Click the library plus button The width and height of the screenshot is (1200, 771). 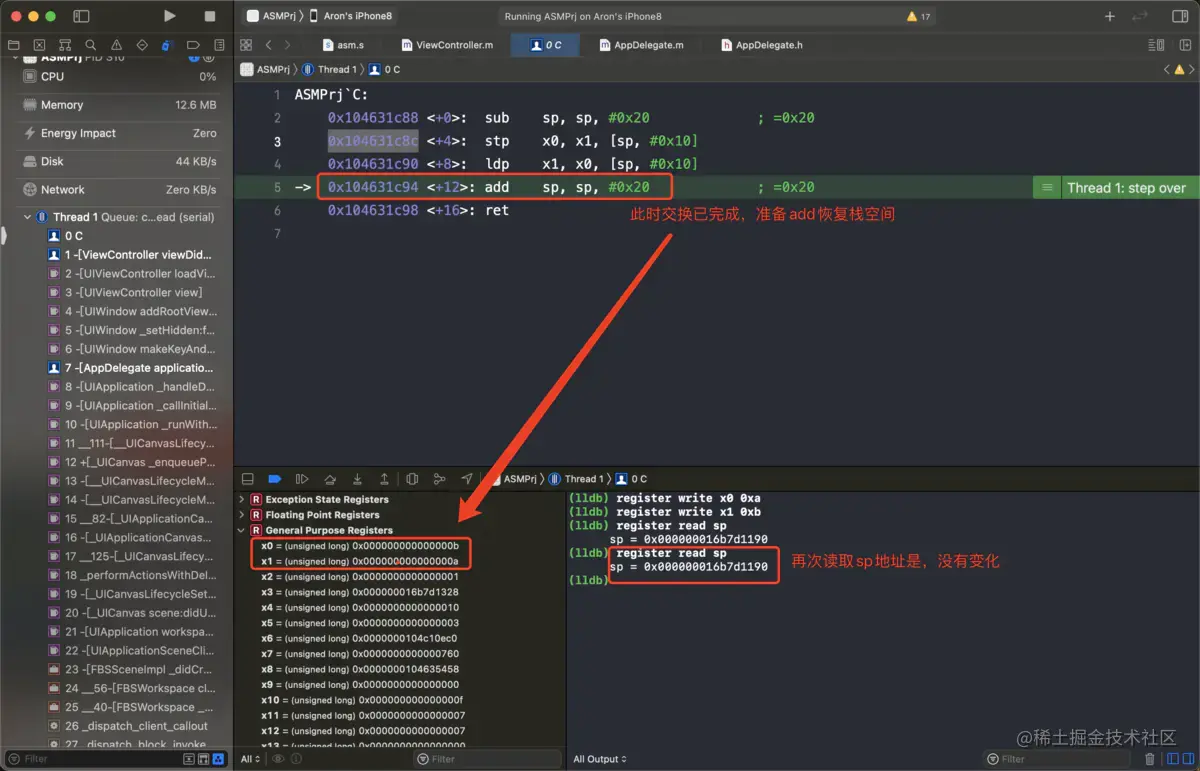[x=1109, y=17]
